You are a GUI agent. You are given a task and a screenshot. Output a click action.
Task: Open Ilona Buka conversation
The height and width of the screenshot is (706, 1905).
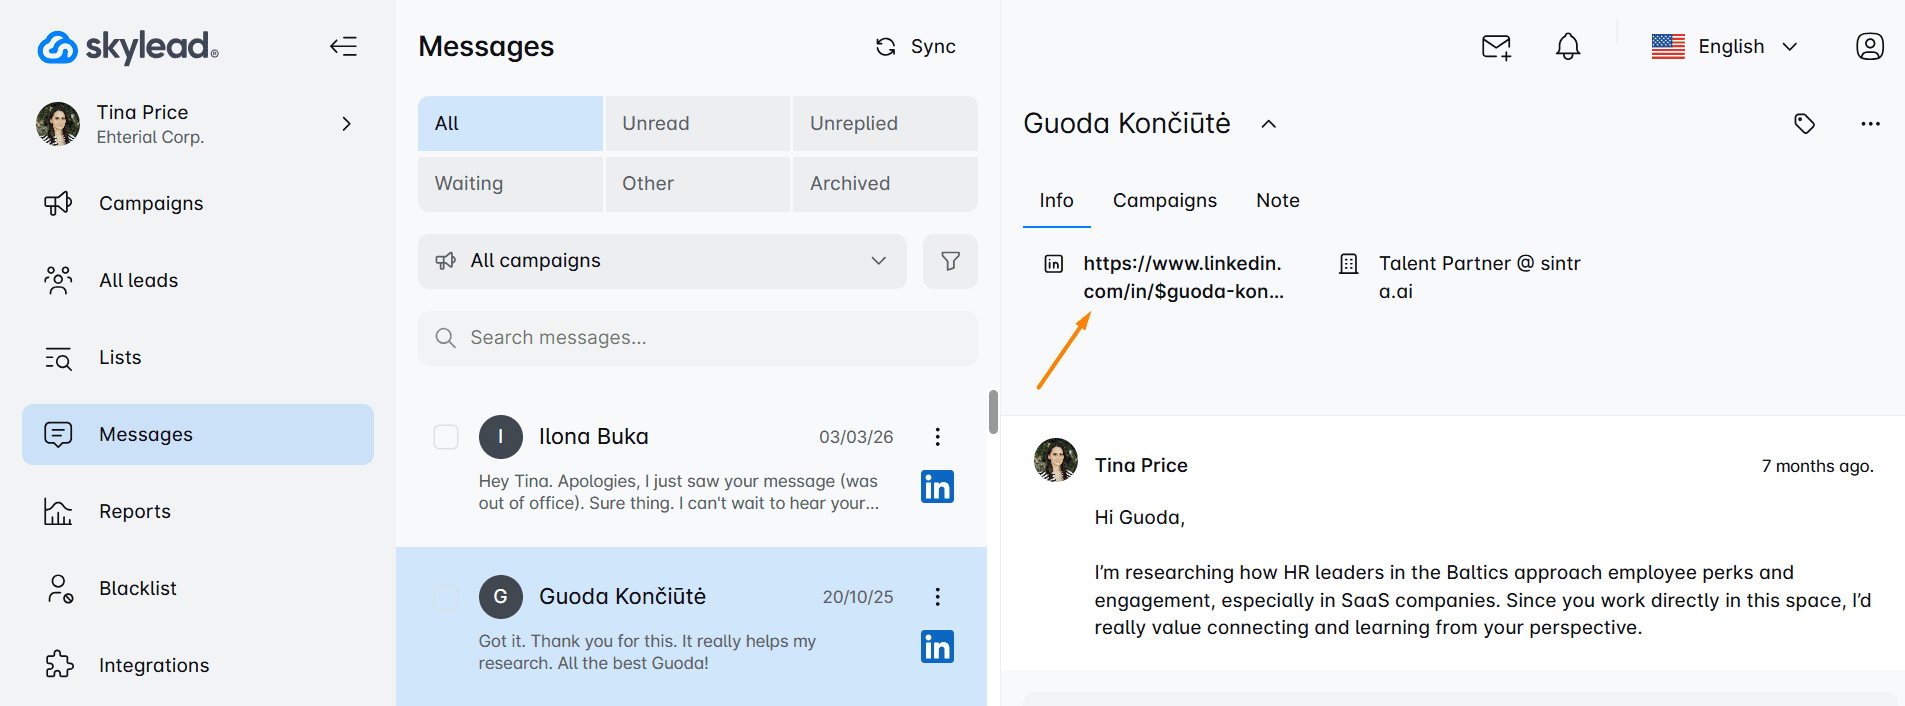[x=691, y=467]
